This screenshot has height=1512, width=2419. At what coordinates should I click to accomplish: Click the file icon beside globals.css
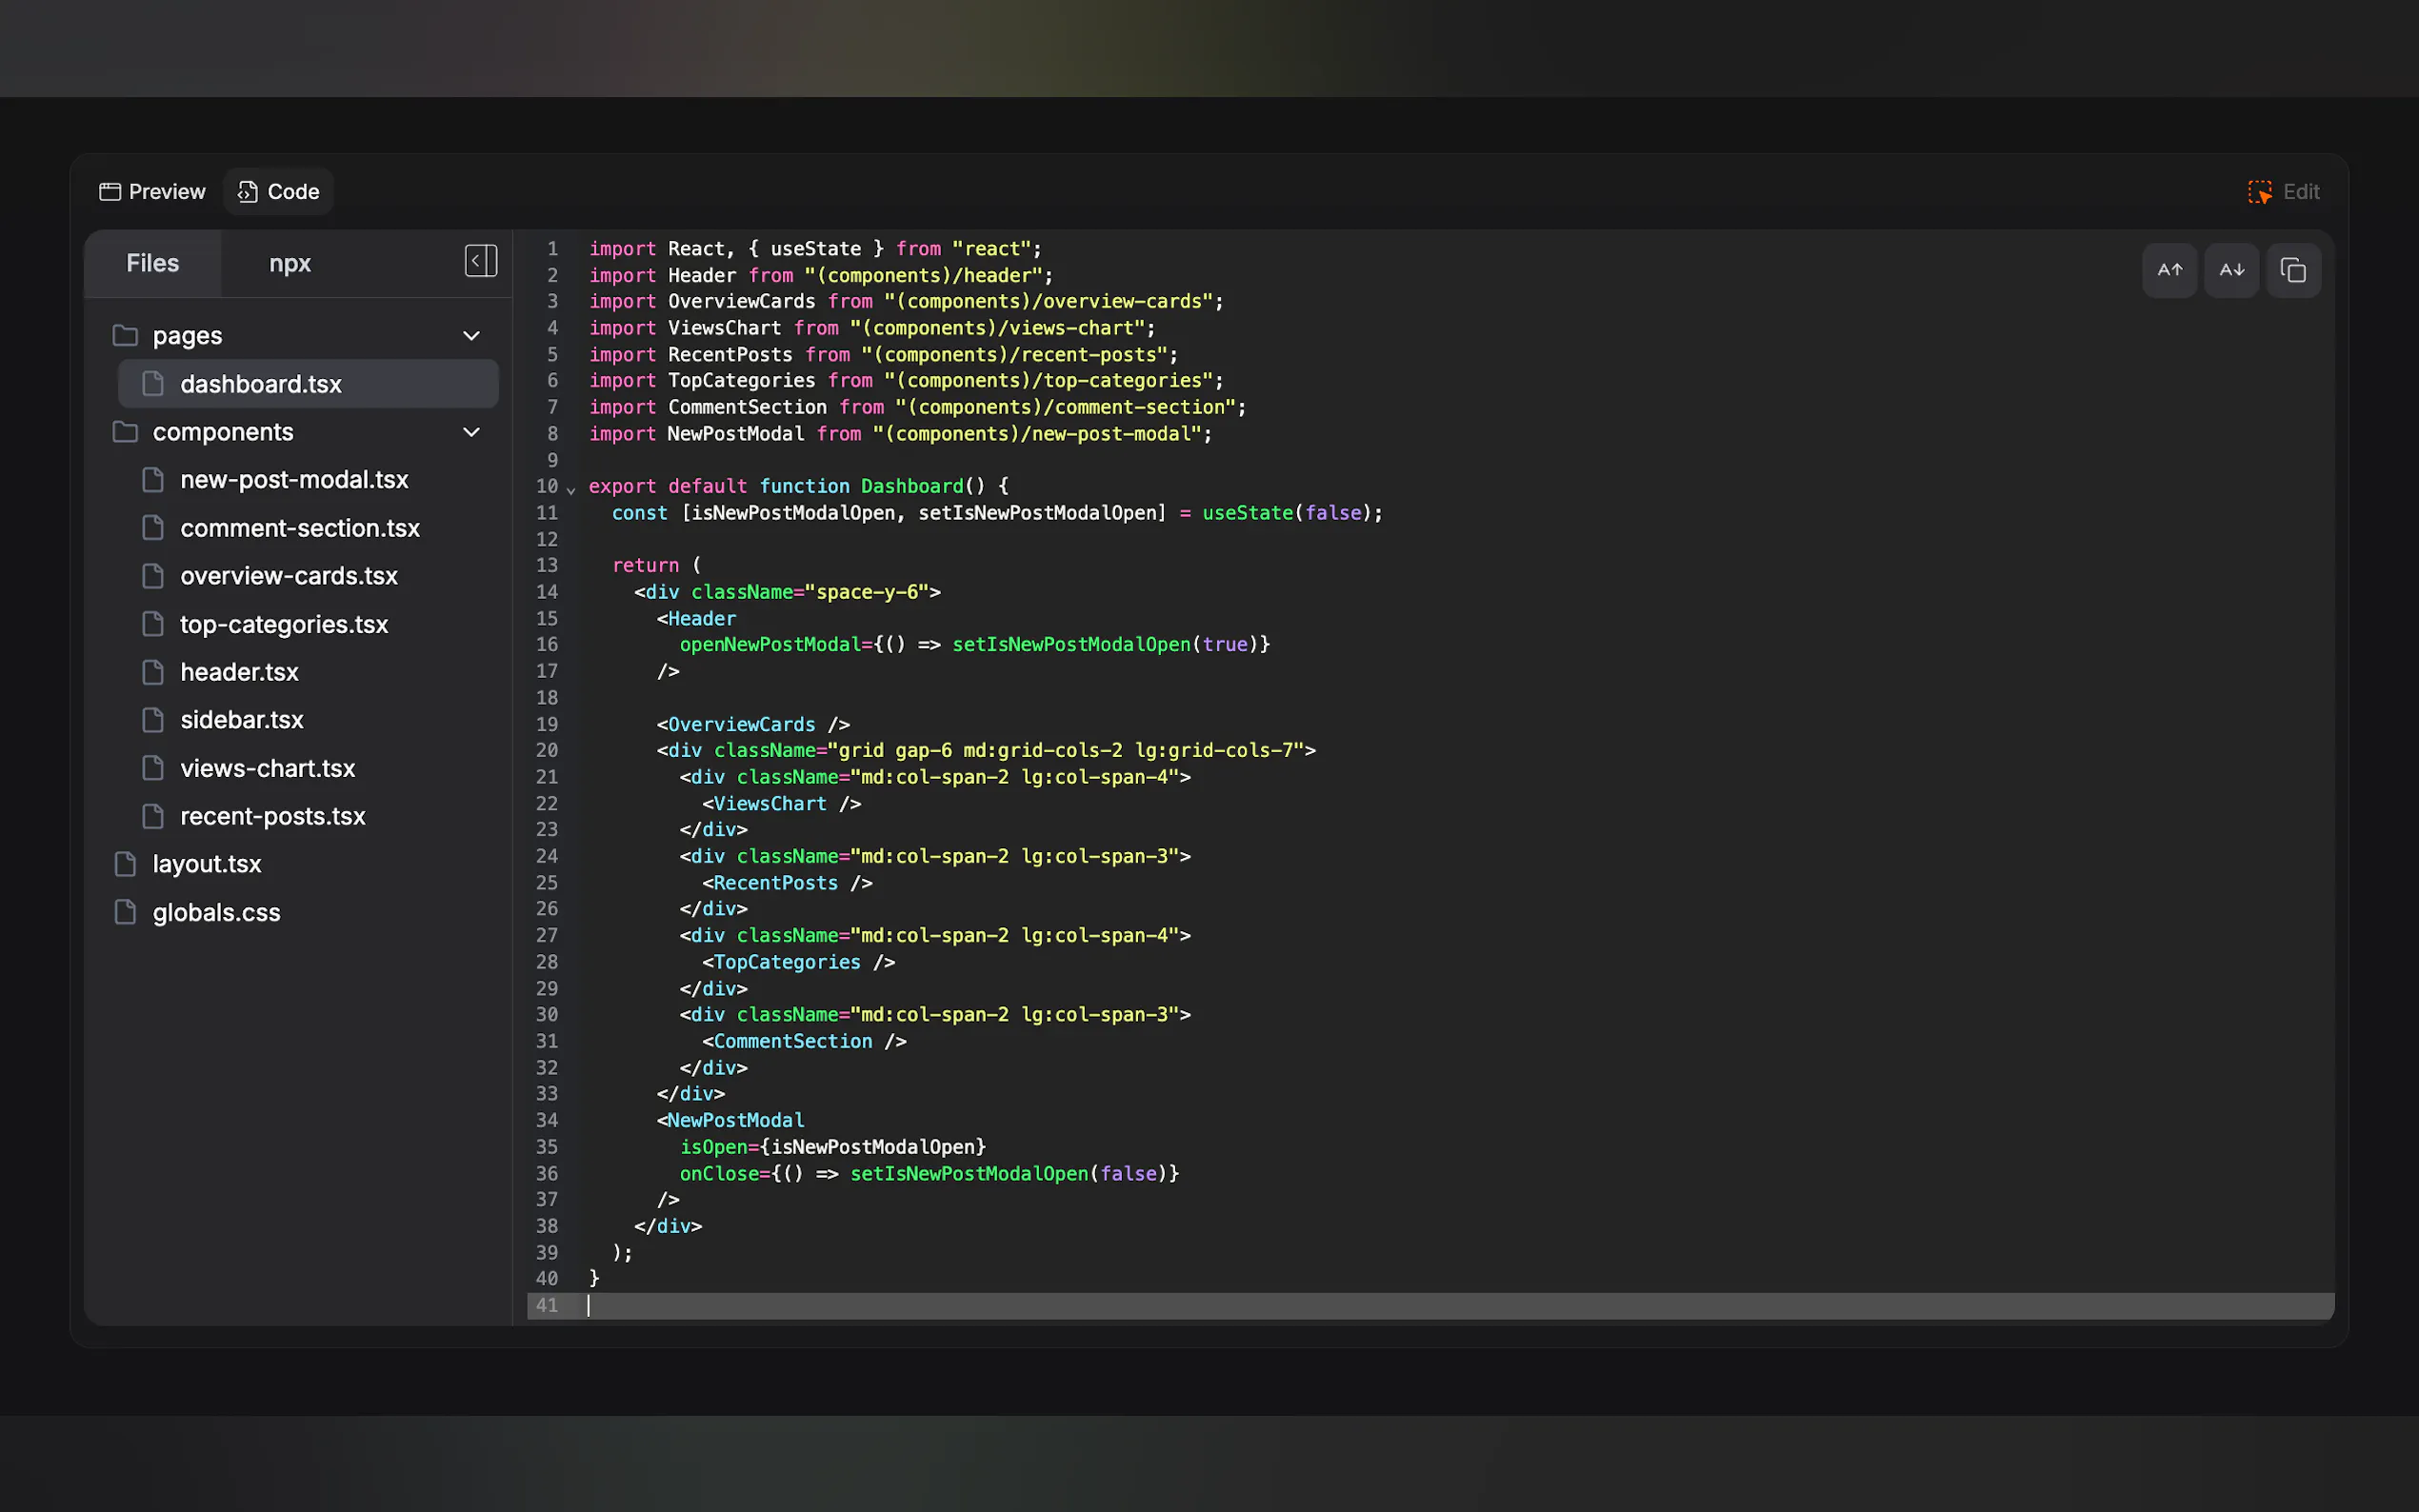click(125, 912)
